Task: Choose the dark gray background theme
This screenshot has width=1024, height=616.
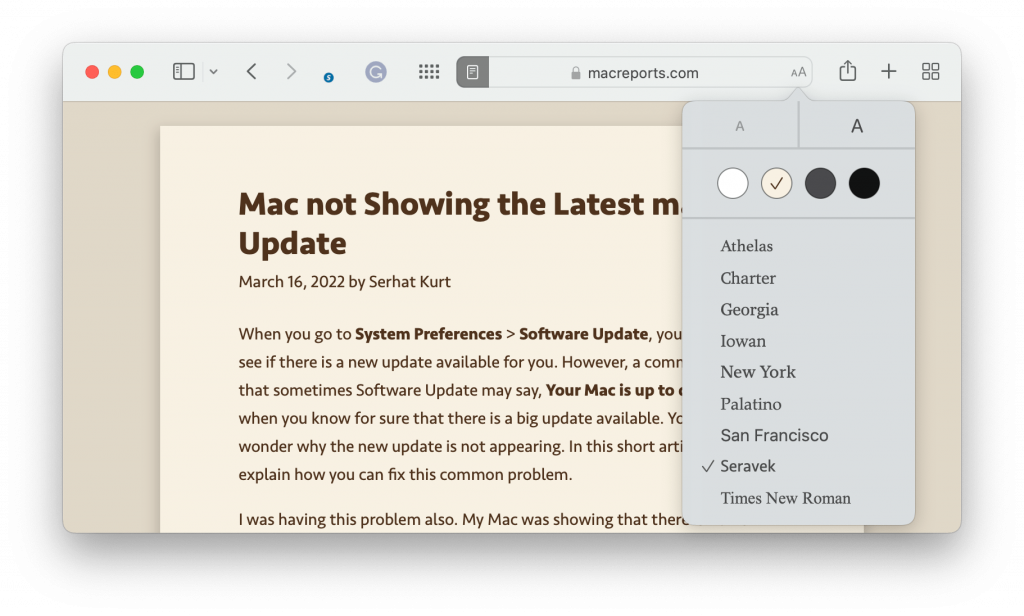Action: click(x=820, y=184)
